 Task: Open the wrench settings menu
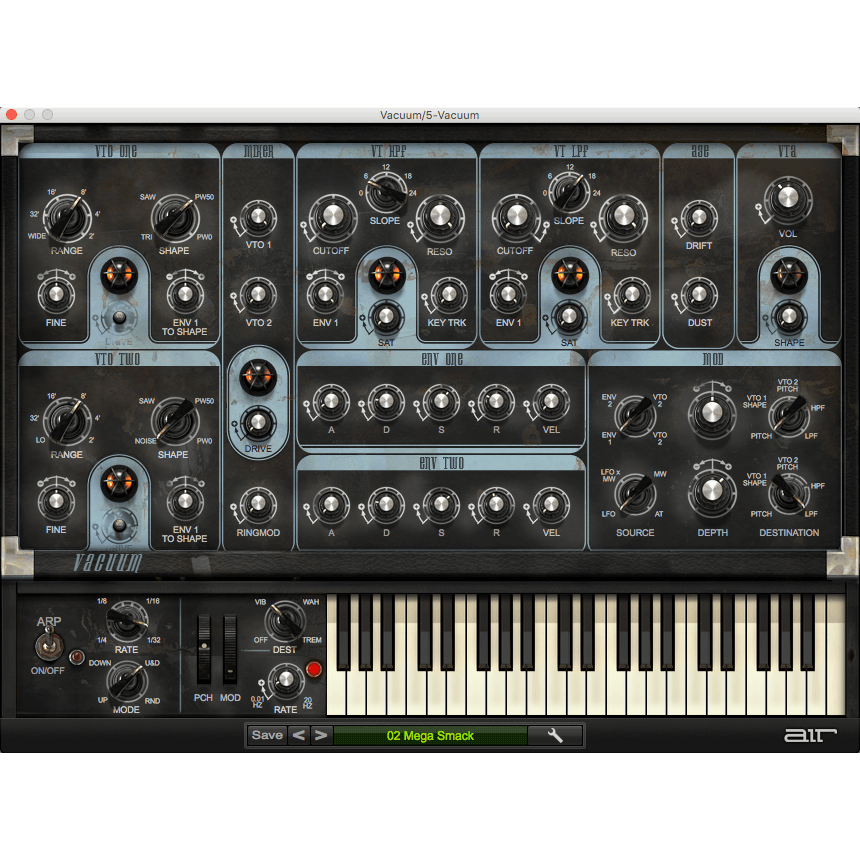(x=555, y=736)
